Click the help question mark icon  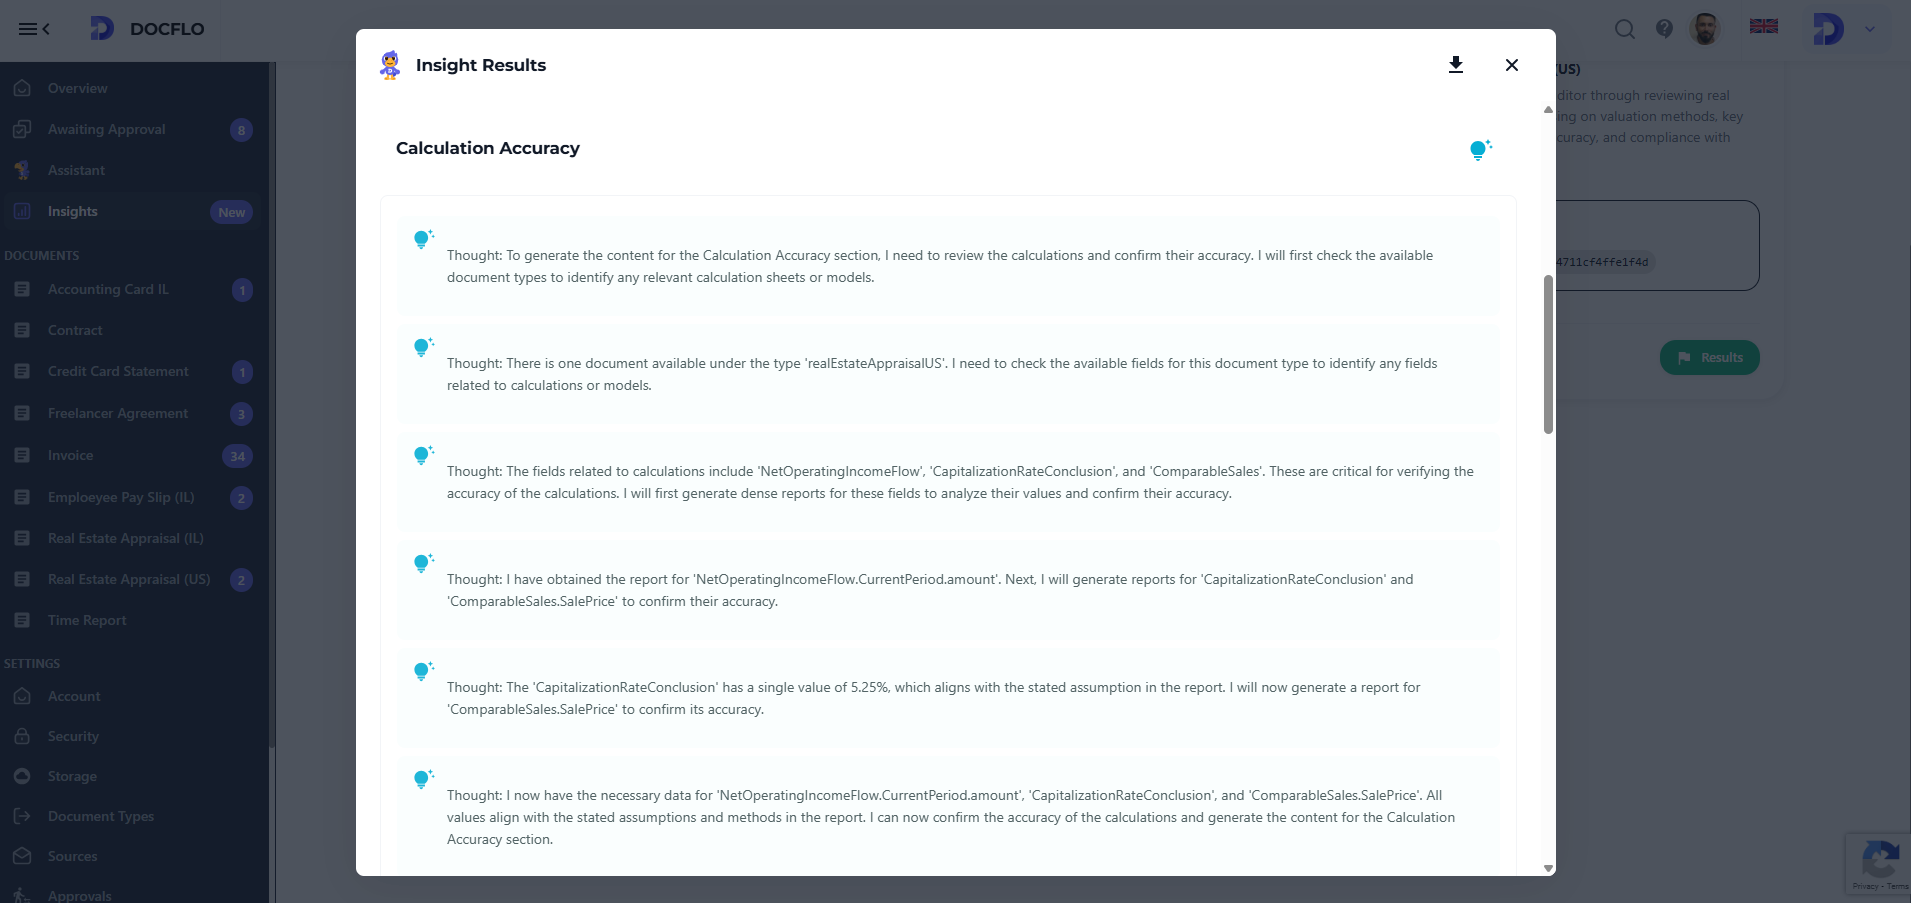tap(1664, 29)
